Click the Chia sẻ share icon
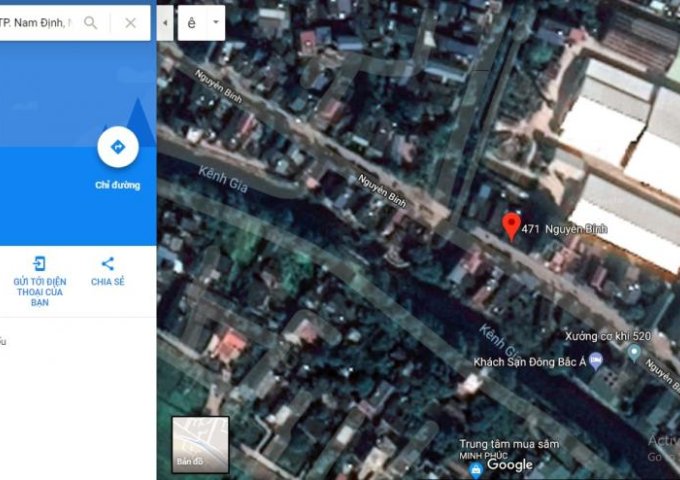Screen dimensions: 680x480 (107, 264)
